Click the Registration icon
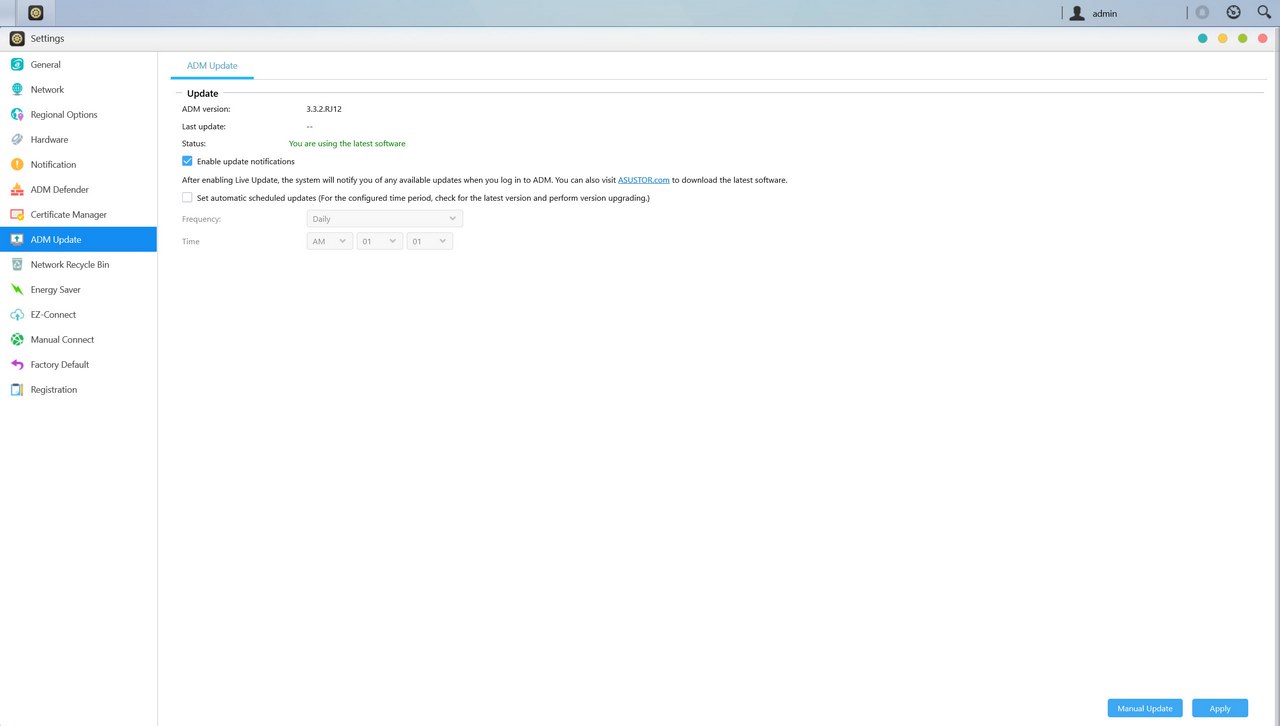1280x726 pixels. (x=17, y=389)
